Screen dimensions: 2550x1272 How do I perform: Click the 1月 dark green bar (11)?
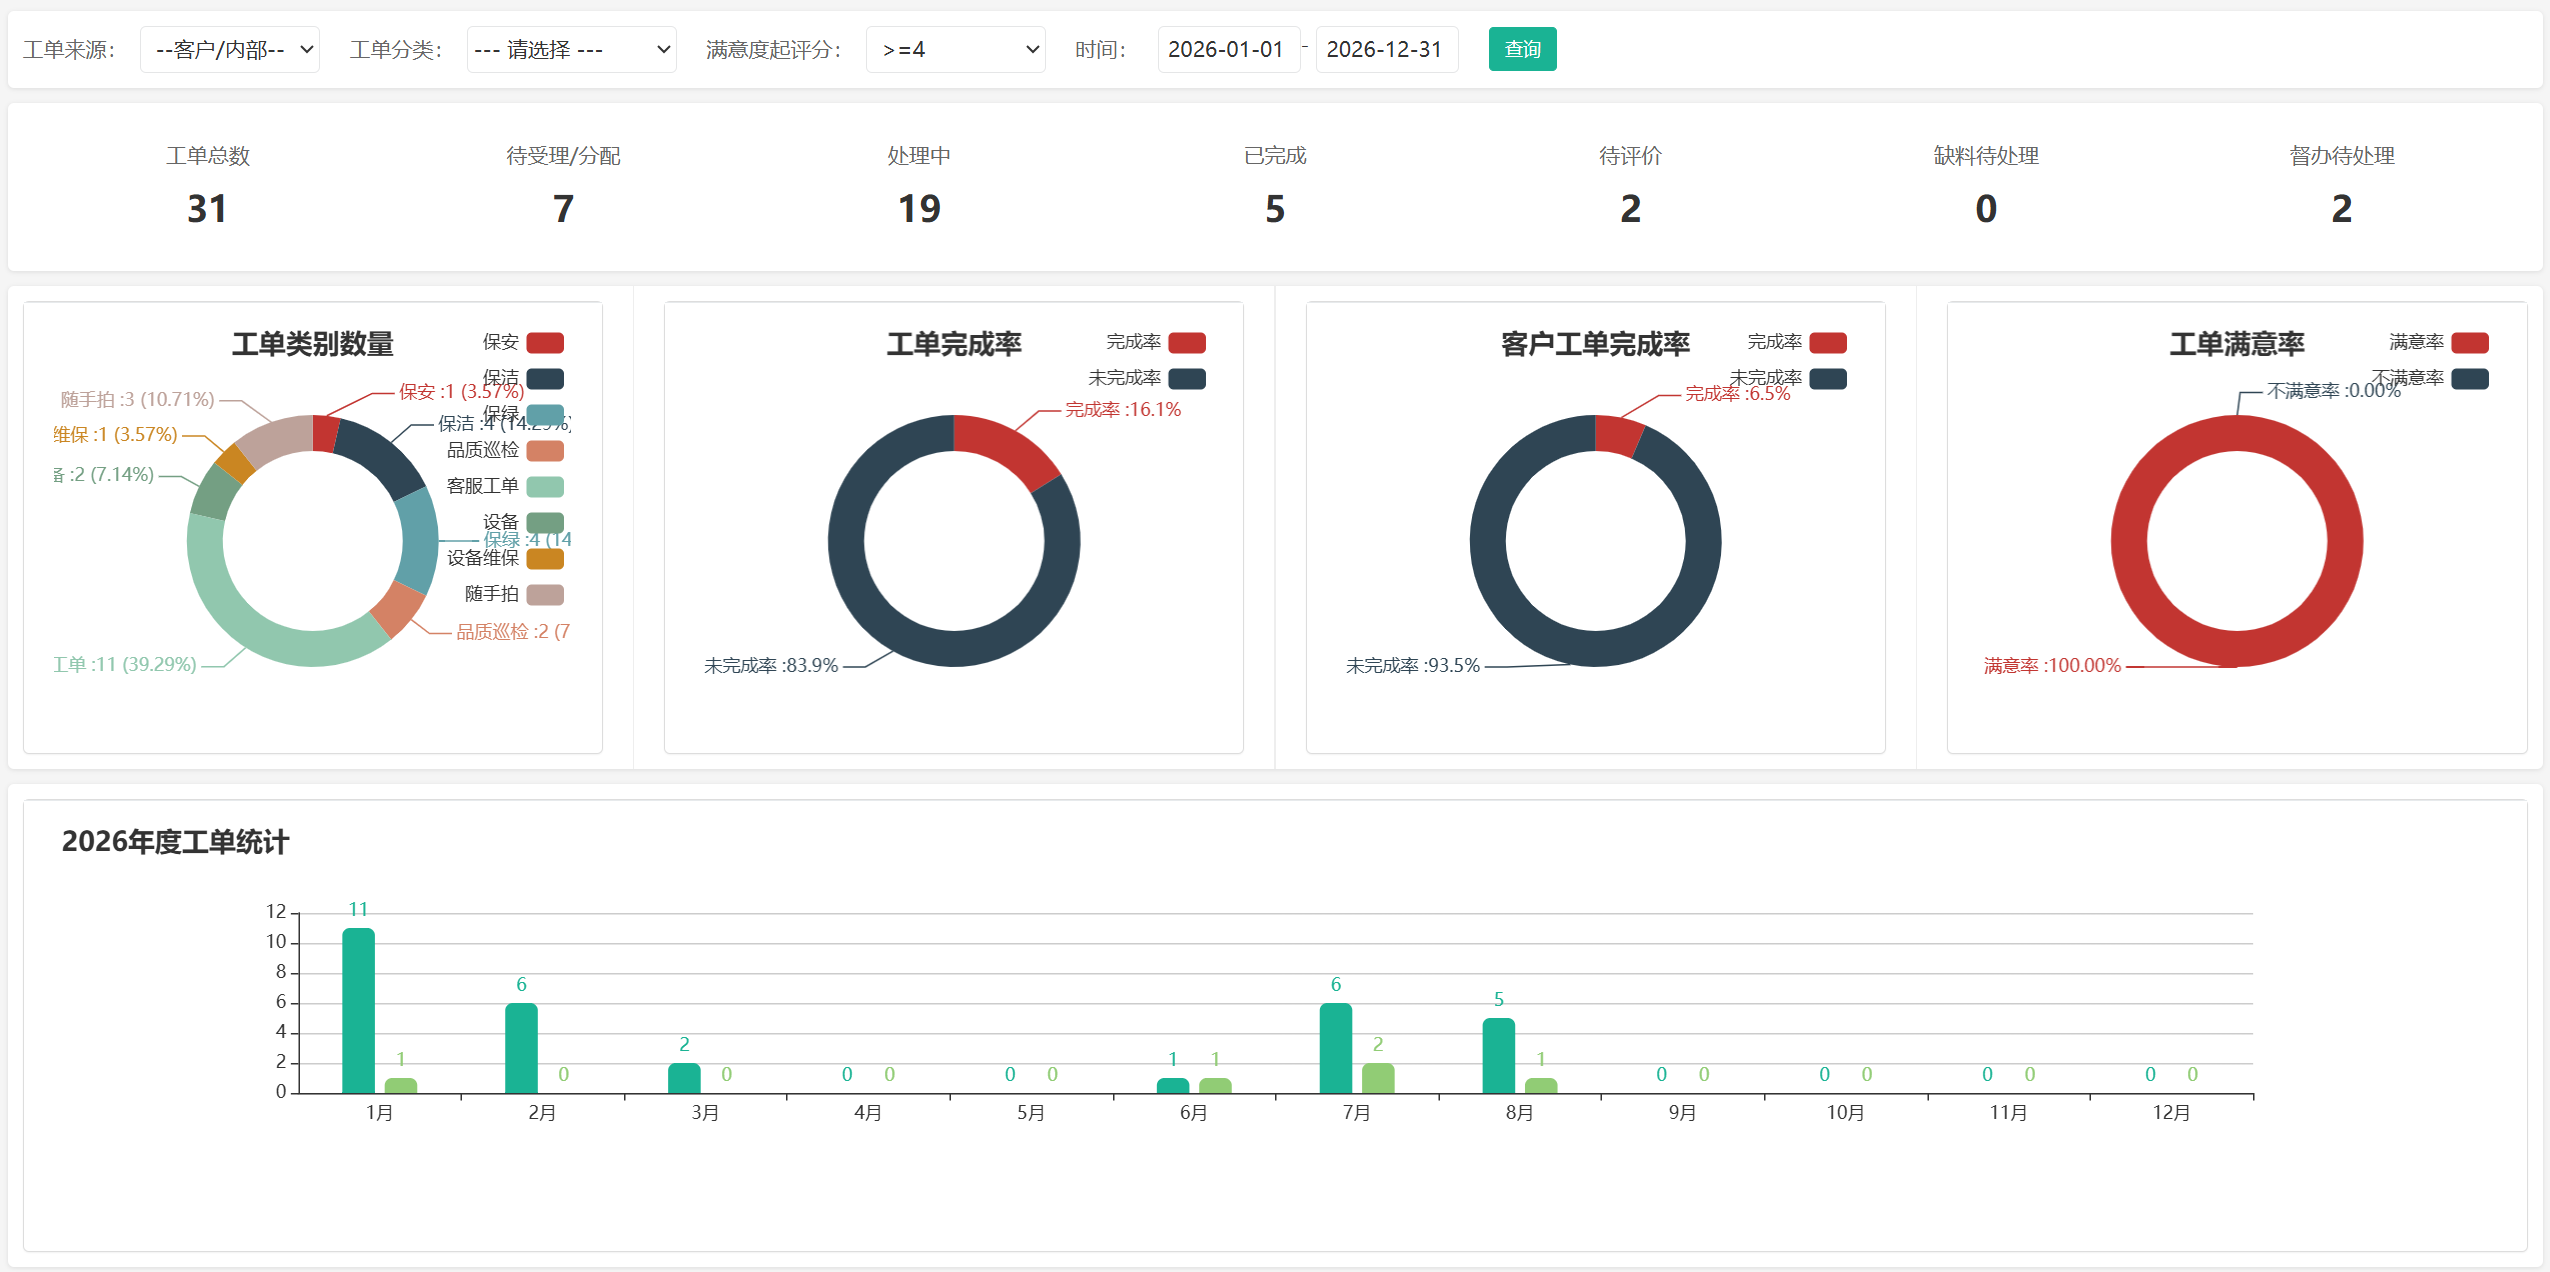pos(358,1011)
